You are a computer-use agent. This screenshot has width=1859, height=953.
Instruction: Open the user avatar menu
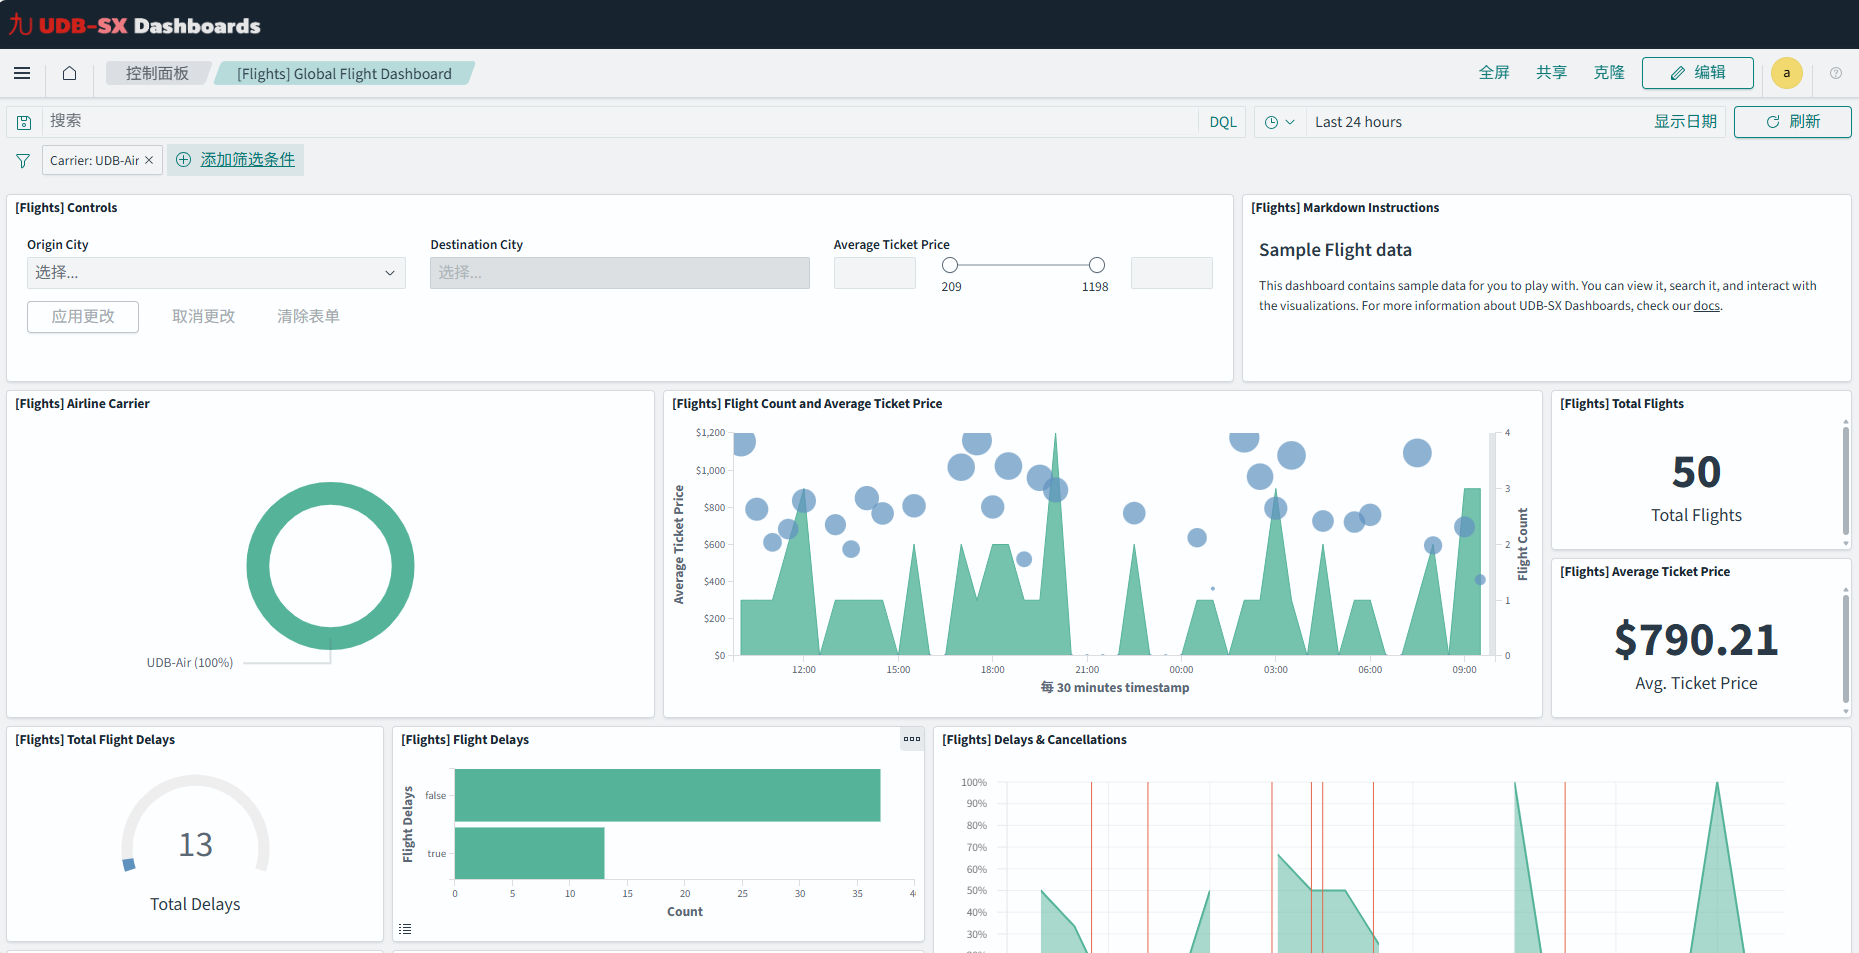pyautogui.click(x=1786, y=73)
